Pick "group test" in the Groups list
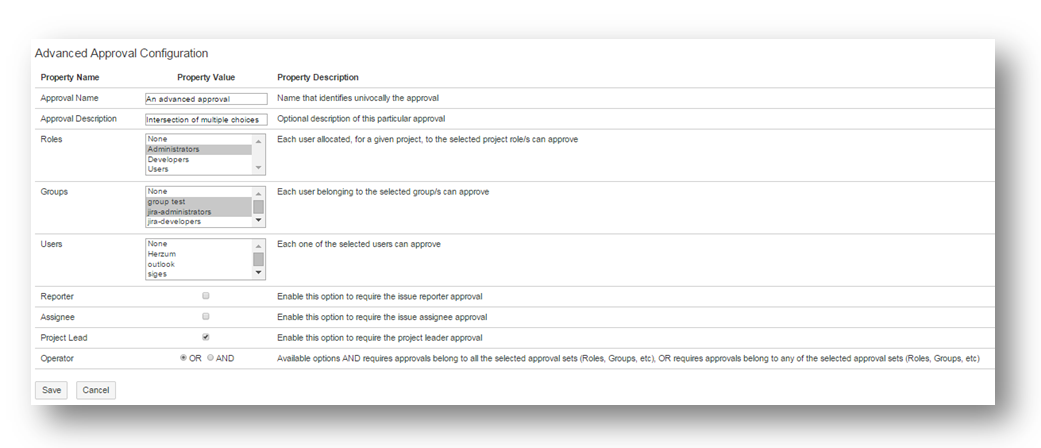The height and width of the screenshot is (448, 1041). coord(198,201)
